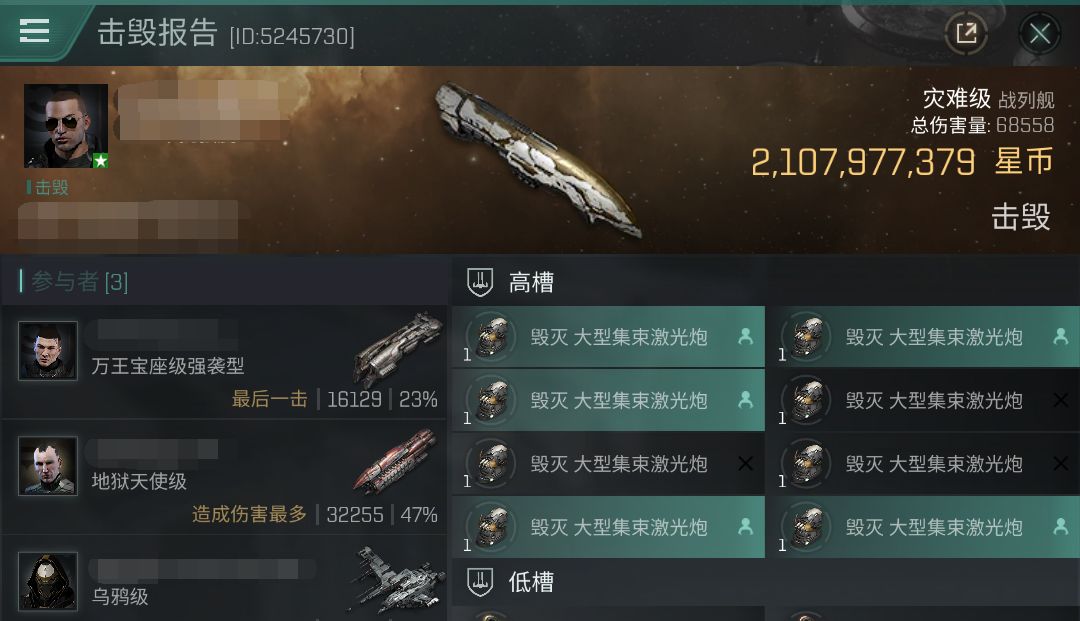
Task: Click the 低槽 section label
Action: point(531,582)
